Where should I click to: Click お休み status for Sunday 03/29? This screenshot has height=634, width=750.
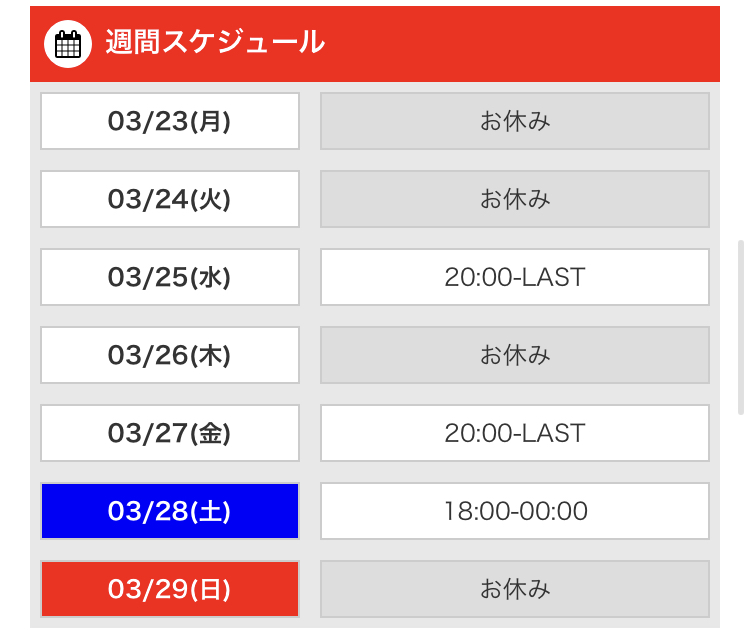(x=515, y=589)
